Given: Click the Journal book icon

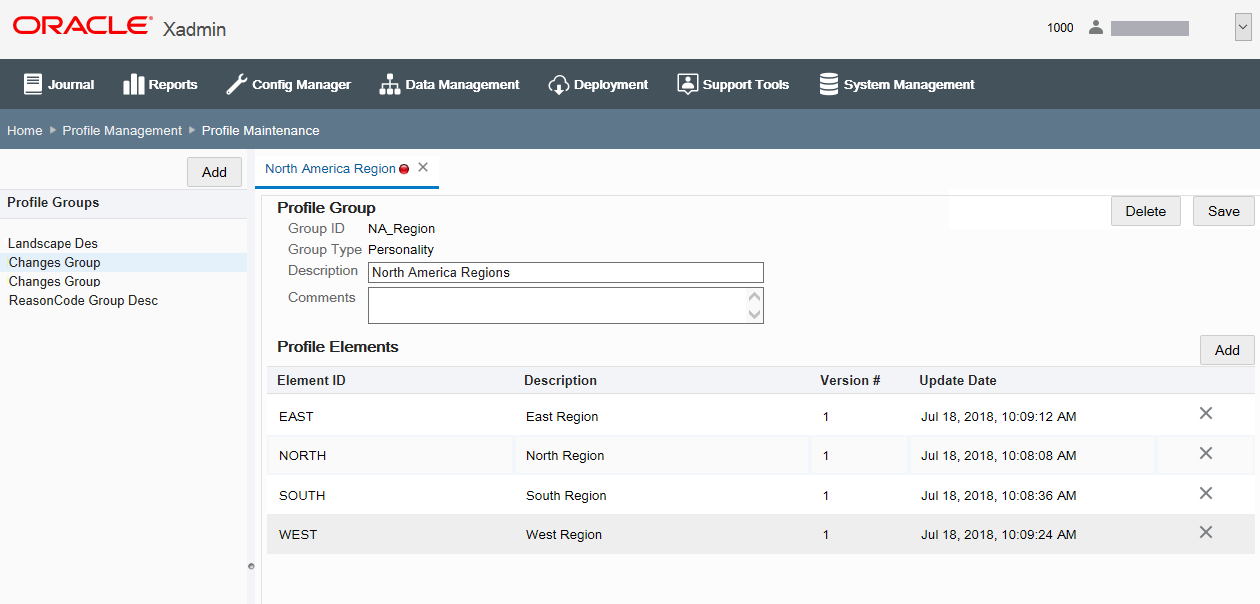Looking at the screenshot, I should 33,84.
